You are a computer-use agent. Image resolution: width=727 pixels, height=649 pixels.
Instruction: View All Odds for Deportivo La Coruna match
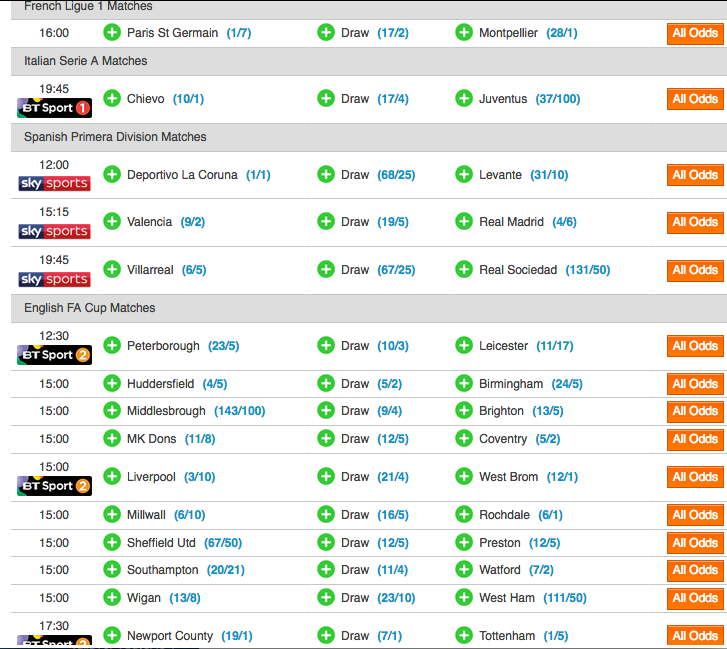click(695, 175)
